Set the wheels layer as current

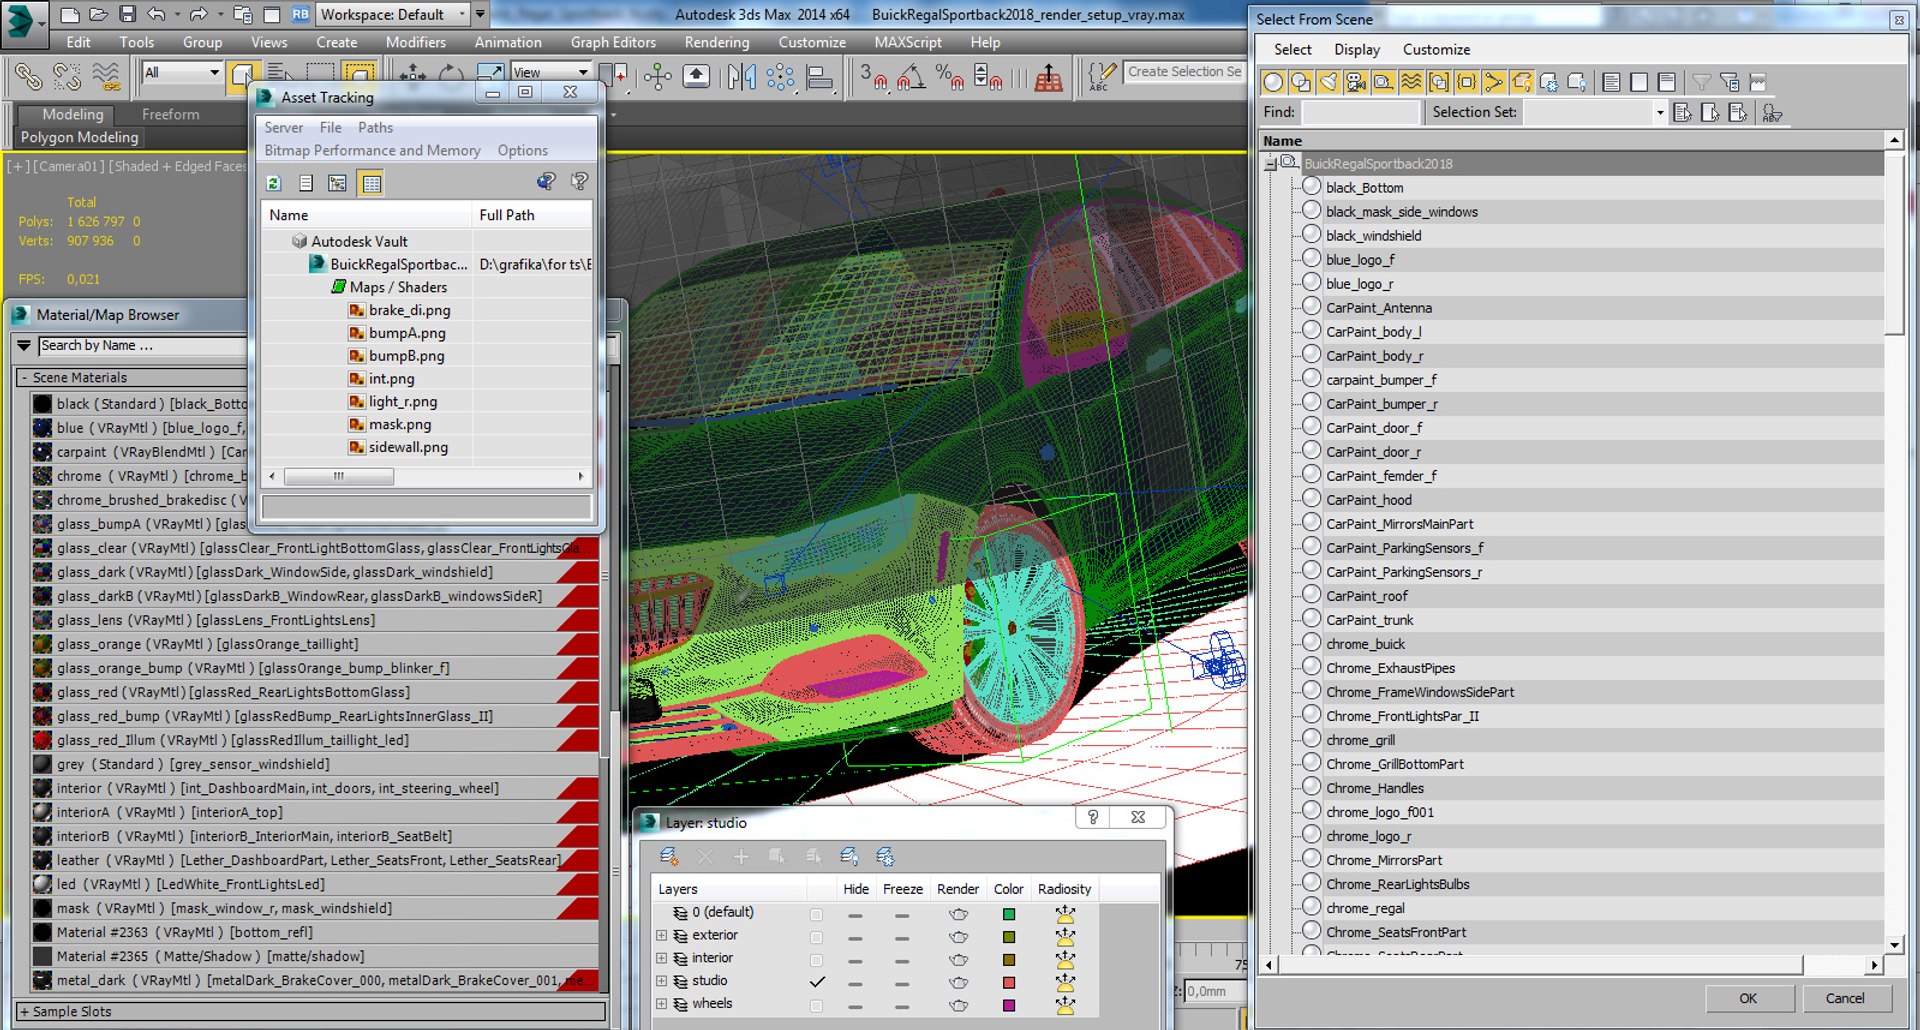817,1005
